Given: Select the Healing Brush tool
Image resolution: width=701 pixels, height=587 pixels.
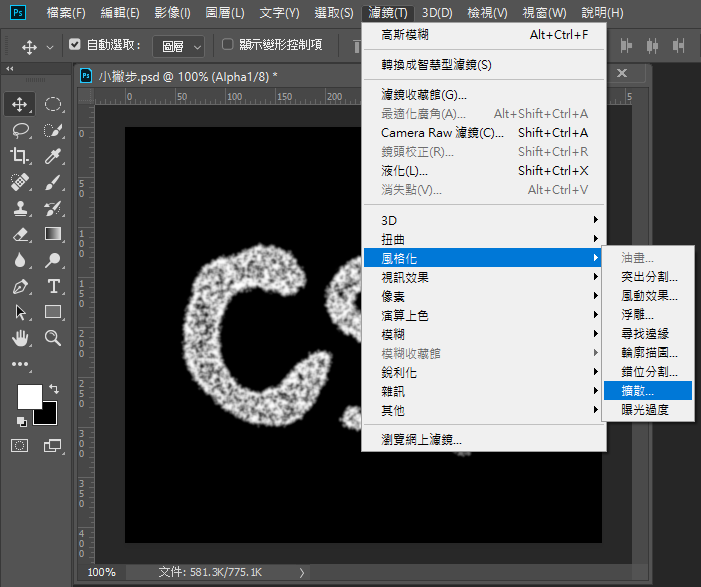Looking at the screenshot, I should pyautogui.click(x=20, y=182).
